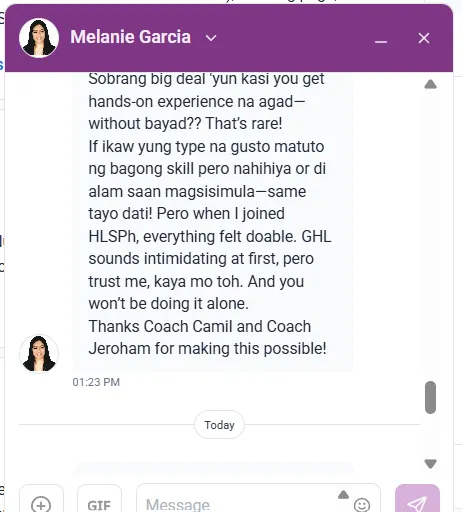This screenshot has width=462, height=512.
Task: Click the chat scrollbar thumb
Action: point(430,397)
